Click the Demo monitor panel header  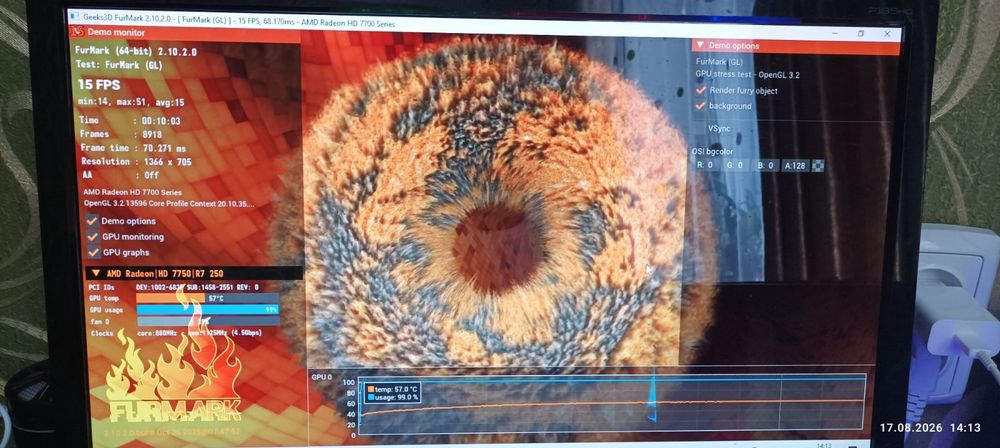pos(185,32)
